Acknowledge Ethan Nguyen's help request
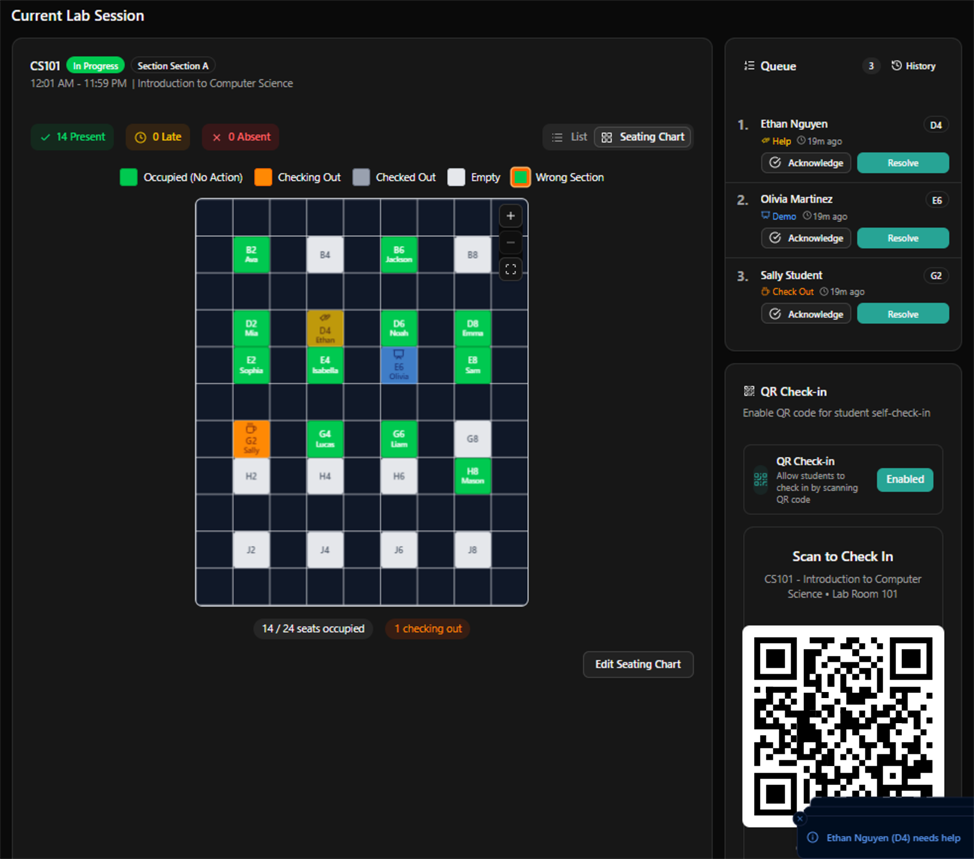974x859 pixels. (806, 163)
